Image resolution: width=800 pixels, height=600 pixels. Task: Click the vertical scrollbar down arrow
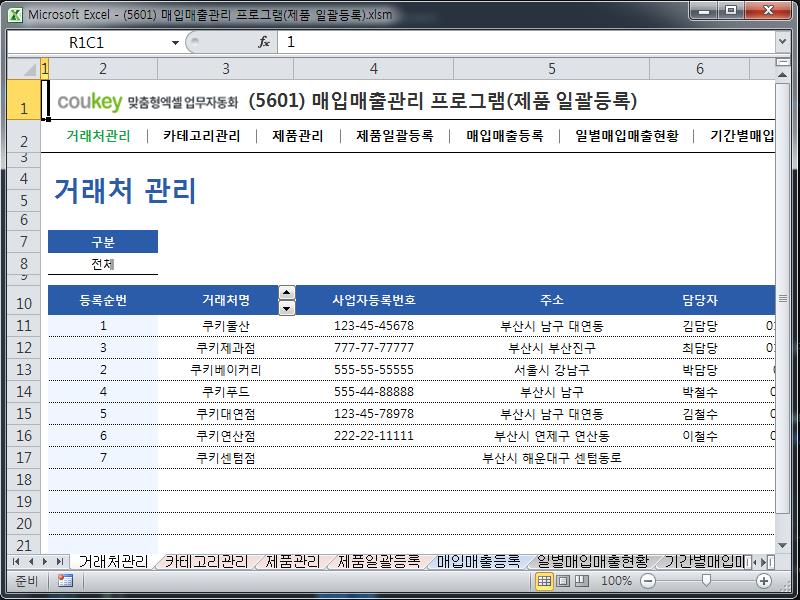[x=782, y=546]
